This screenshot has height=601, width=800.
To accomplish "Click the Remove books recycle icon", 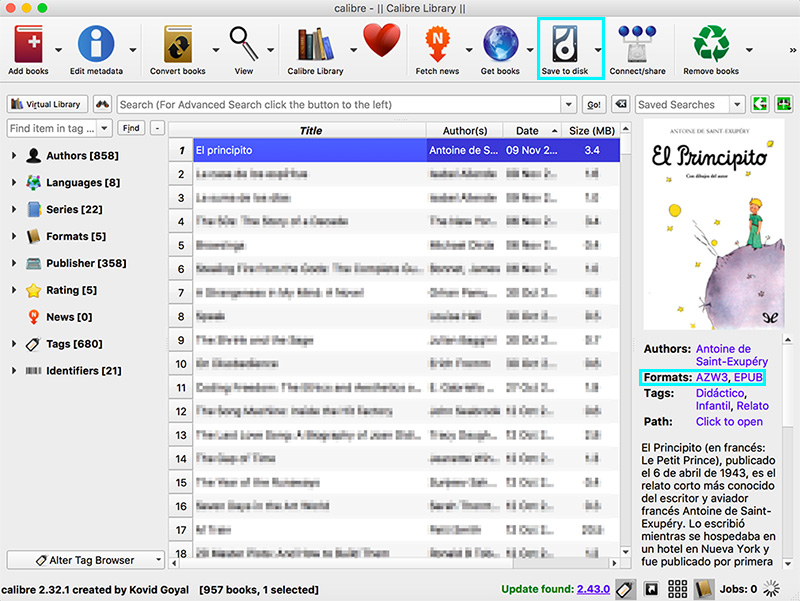I will [x=711, y=44].
